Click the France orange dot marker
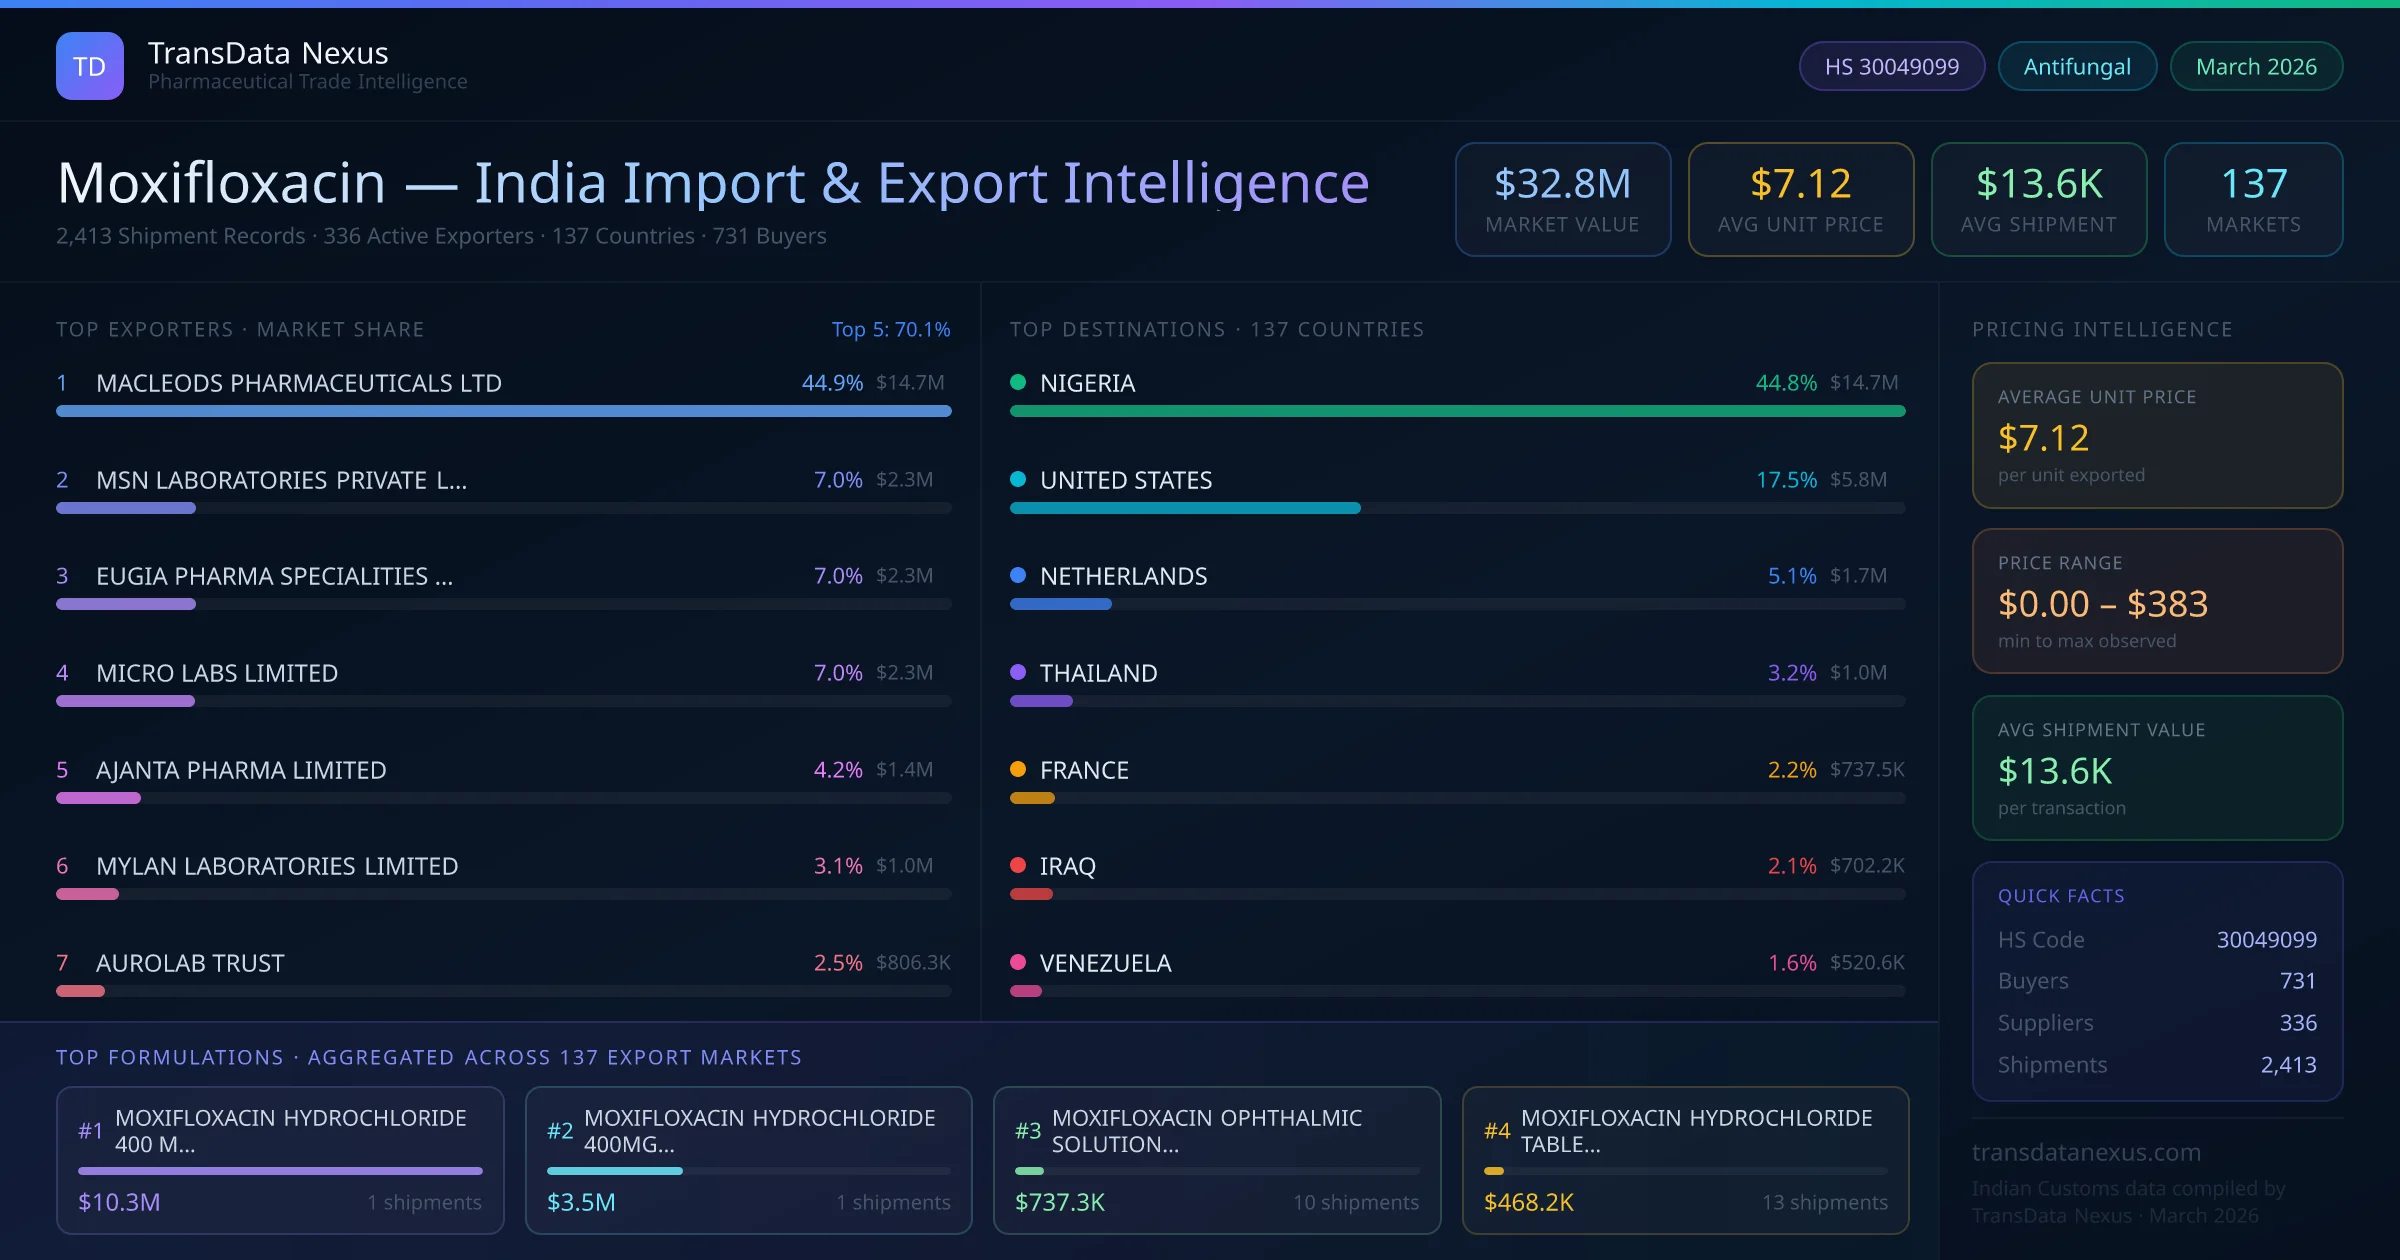2400x1260 pixels. coord(1018,769)
